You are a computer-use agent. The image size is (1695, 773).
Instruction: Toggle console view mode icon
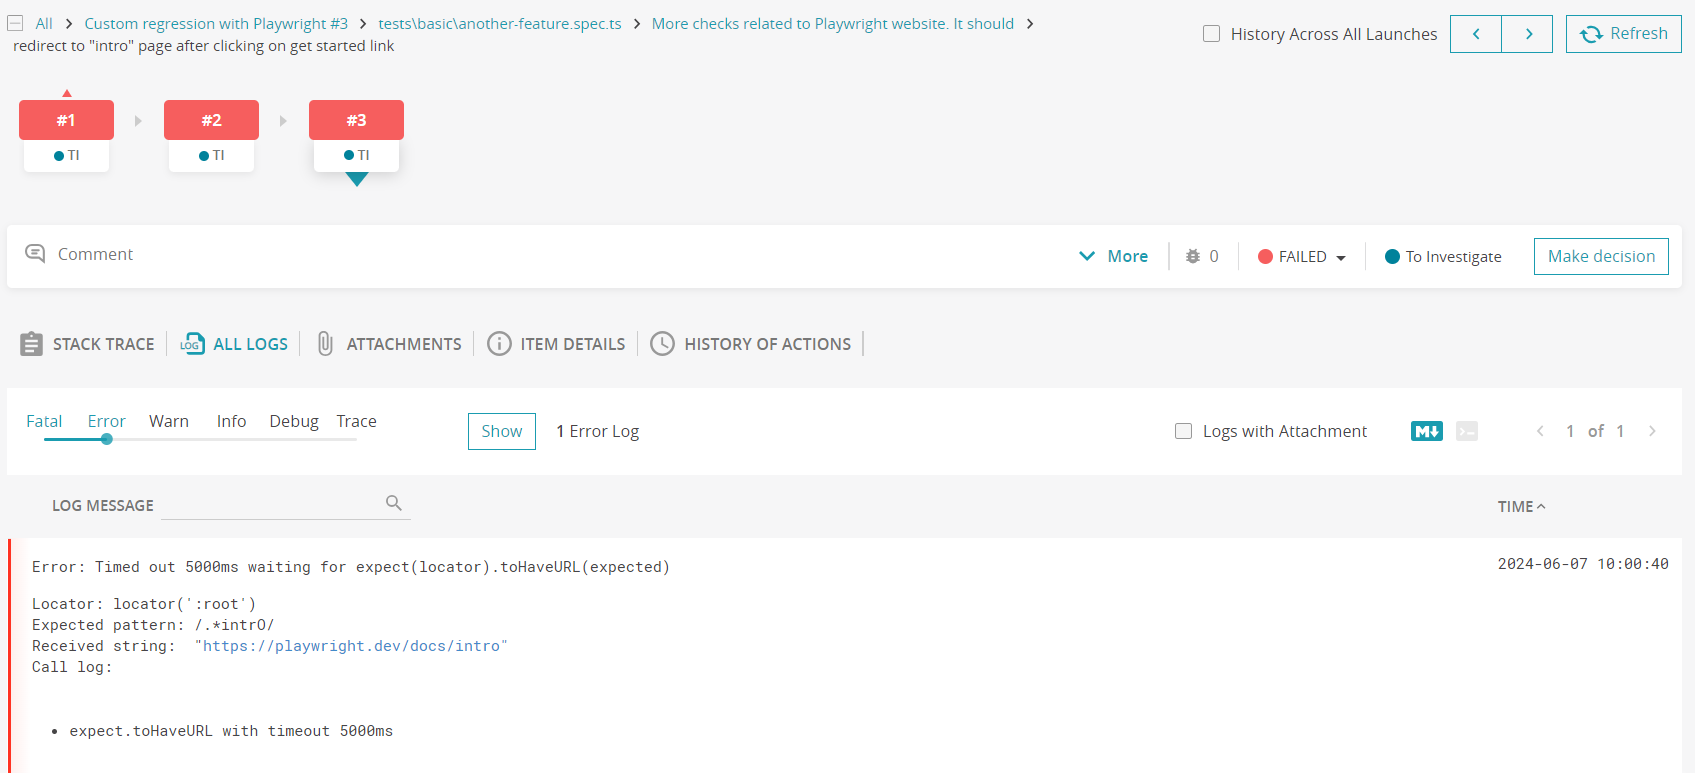[x=1467, y=431]
